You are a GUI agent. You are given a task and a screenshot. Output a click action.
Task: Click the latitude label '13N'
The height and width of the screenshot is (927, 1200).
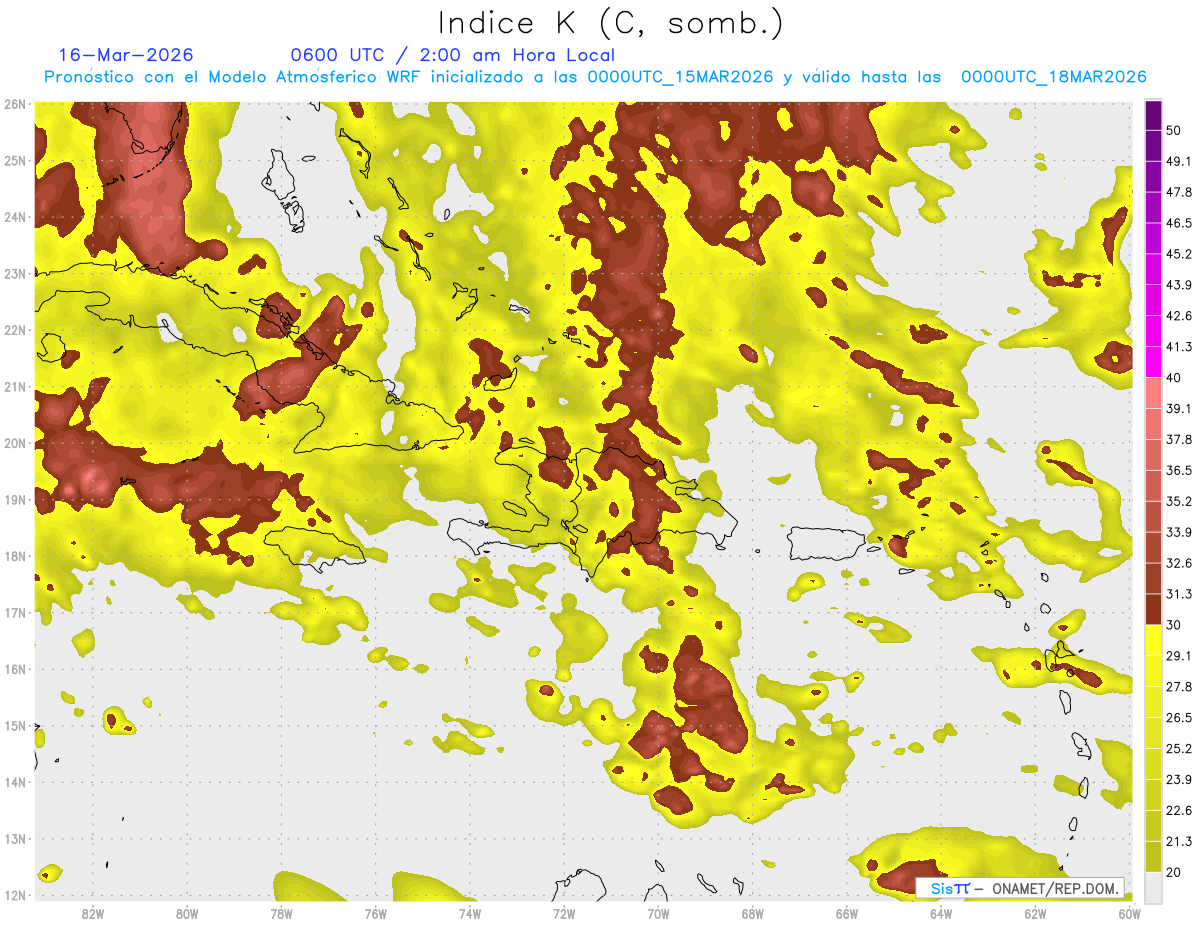tap(15, 839)
